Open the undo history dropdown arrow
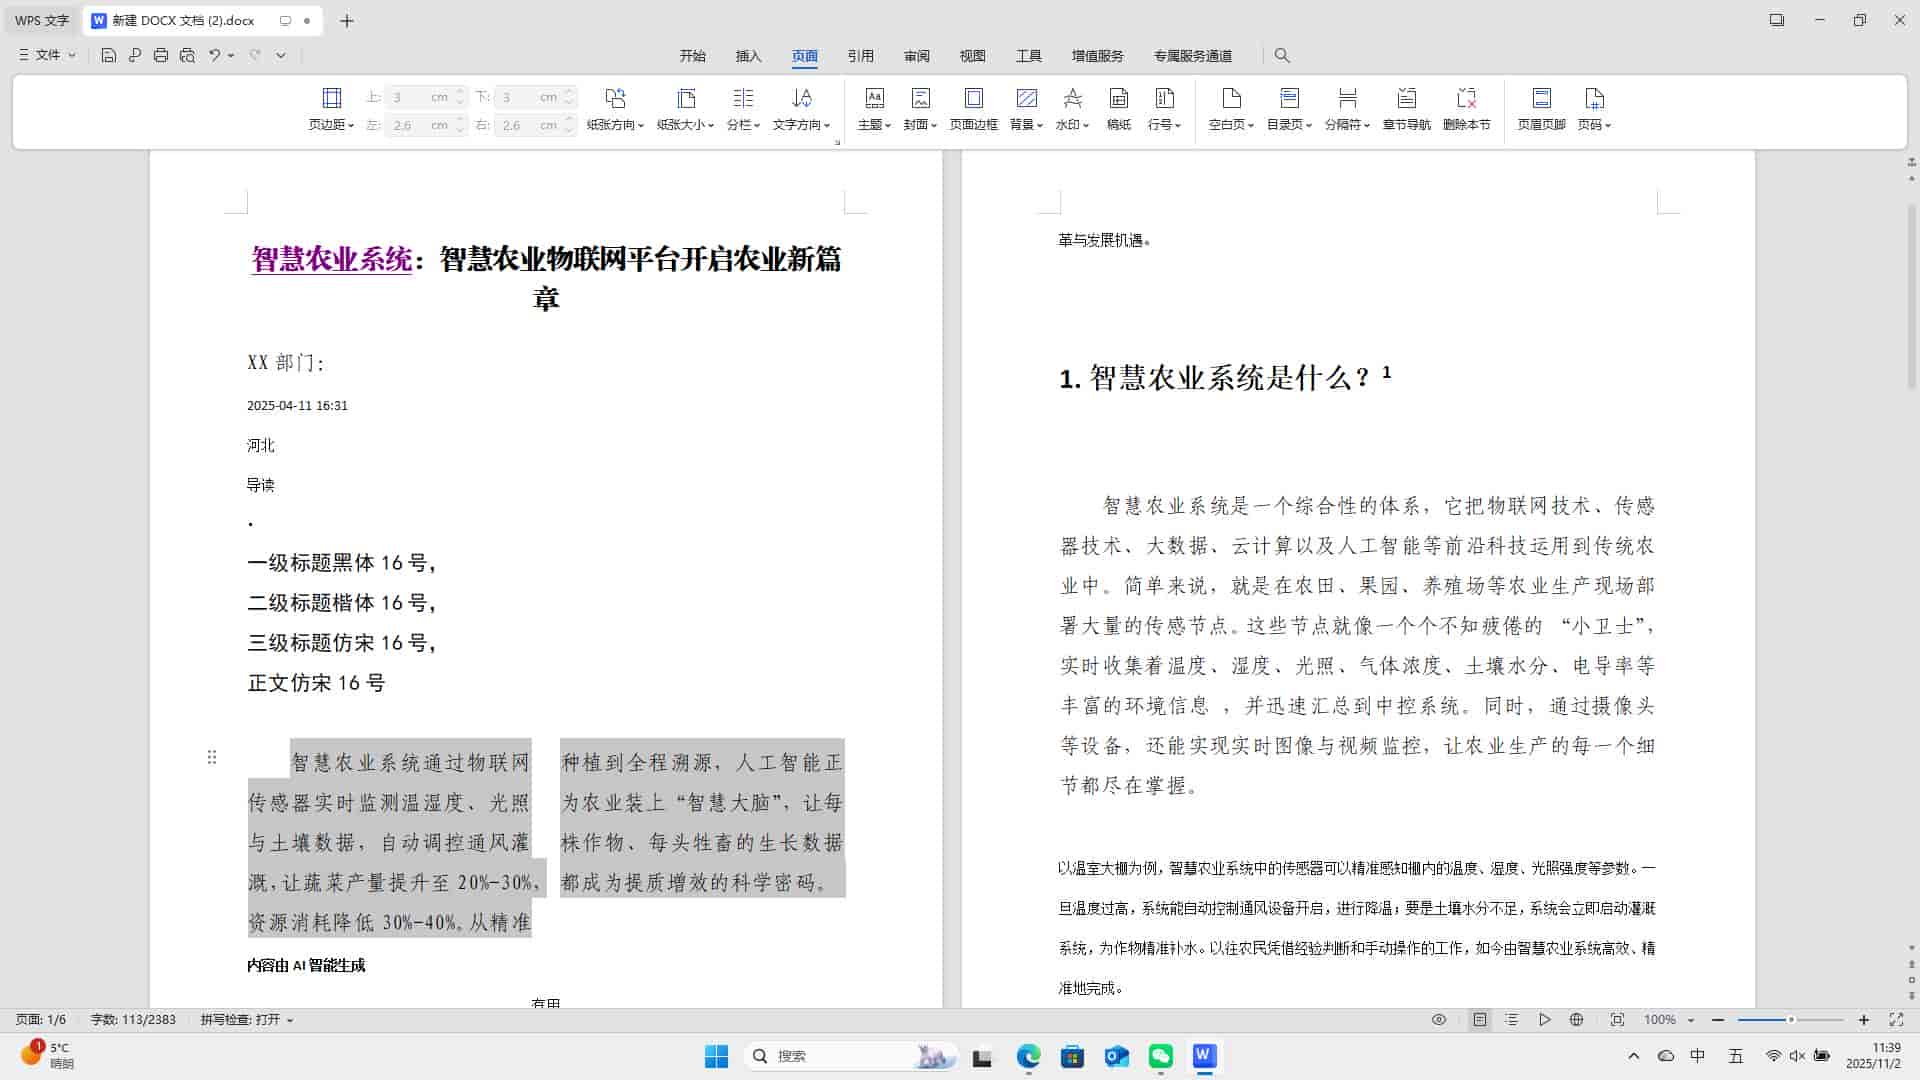Viewport: 1920px width, 1080px height. [231, 55]
